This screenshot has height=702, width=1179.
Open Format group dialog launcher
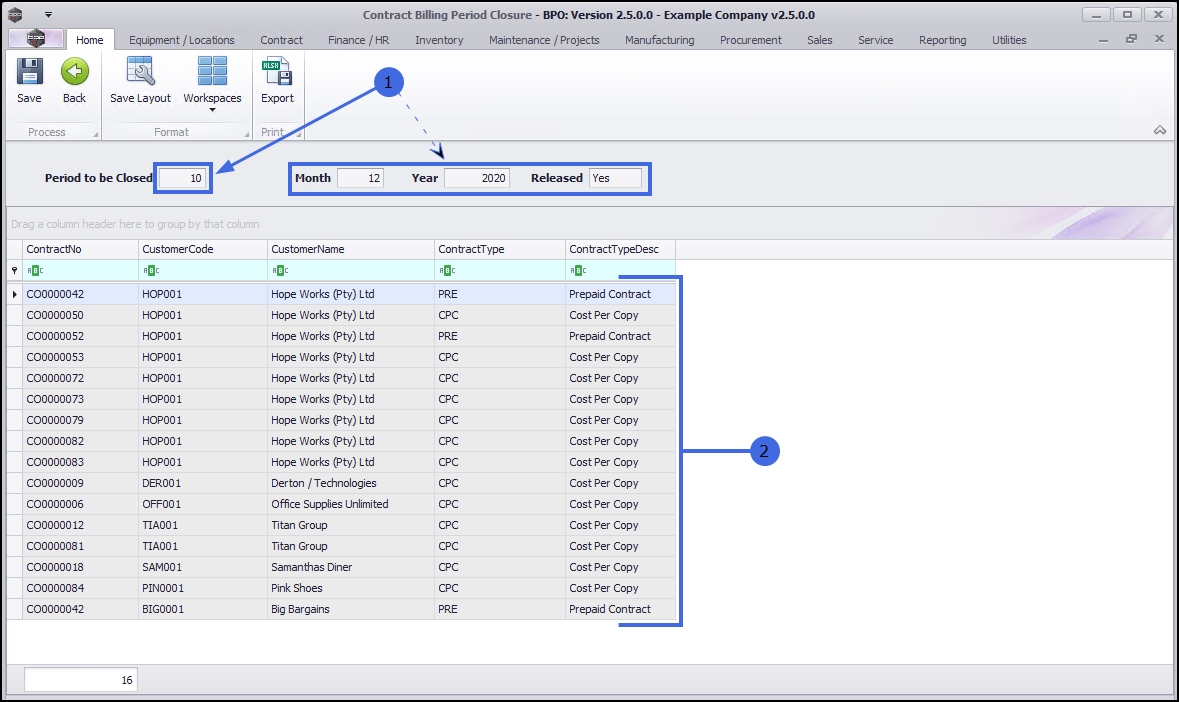click(247, 135)
